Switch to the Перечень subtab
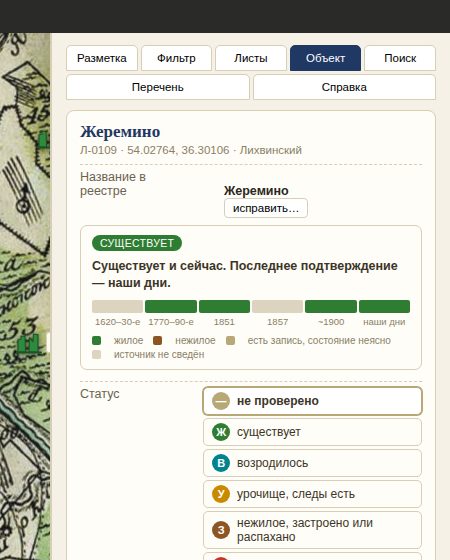Viewport: 450px width, 560px height. pyautogui.click(x=158, y=87)
